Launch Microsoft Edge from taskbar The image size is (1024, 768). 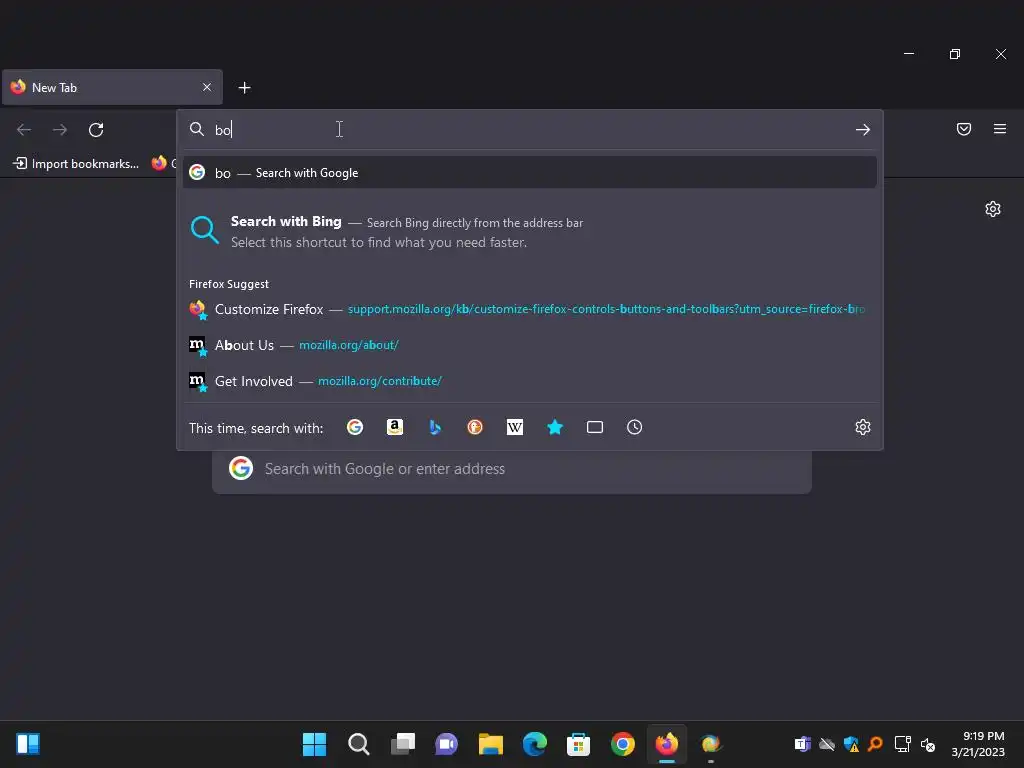coord(535,744)
